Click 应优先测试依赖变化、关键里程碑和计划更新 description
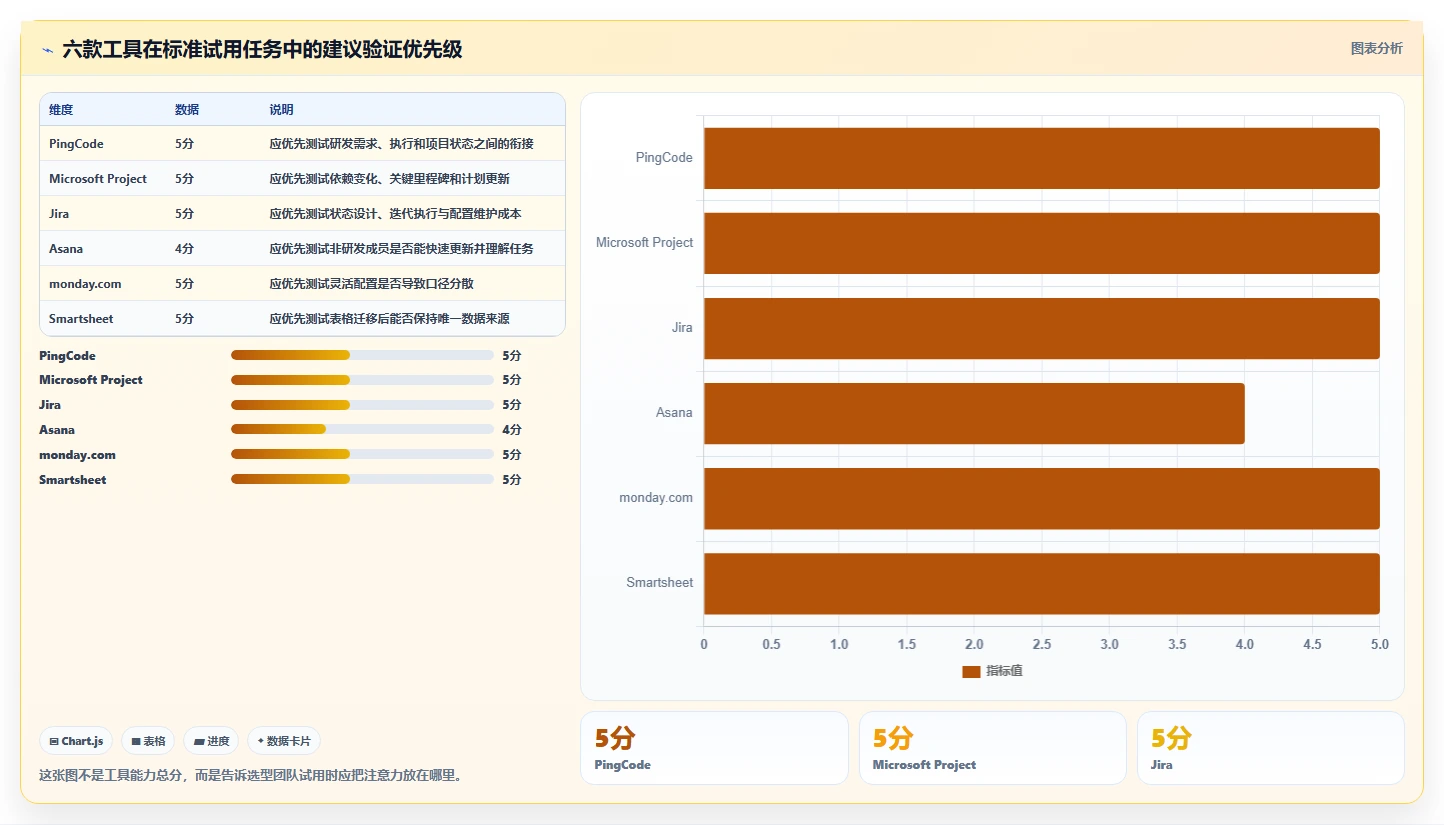This screenshot has height=825, width=1444. pos(389,179)
